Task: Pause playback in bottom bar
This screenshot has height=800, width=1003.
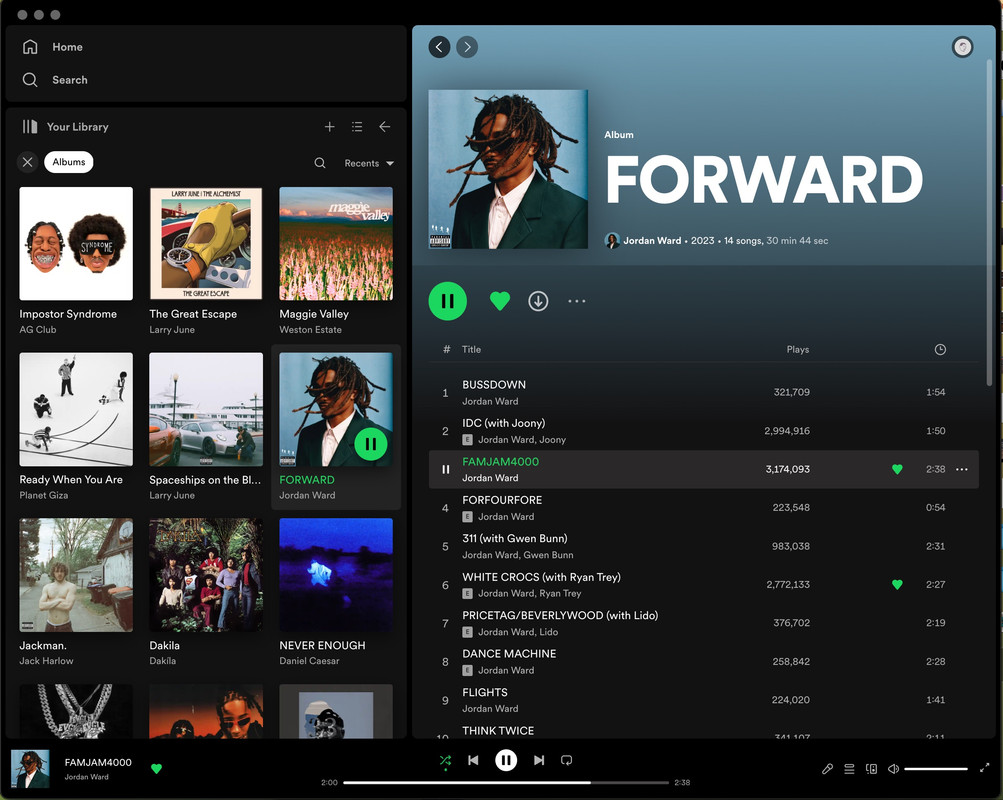Action: tap(506, 760)
